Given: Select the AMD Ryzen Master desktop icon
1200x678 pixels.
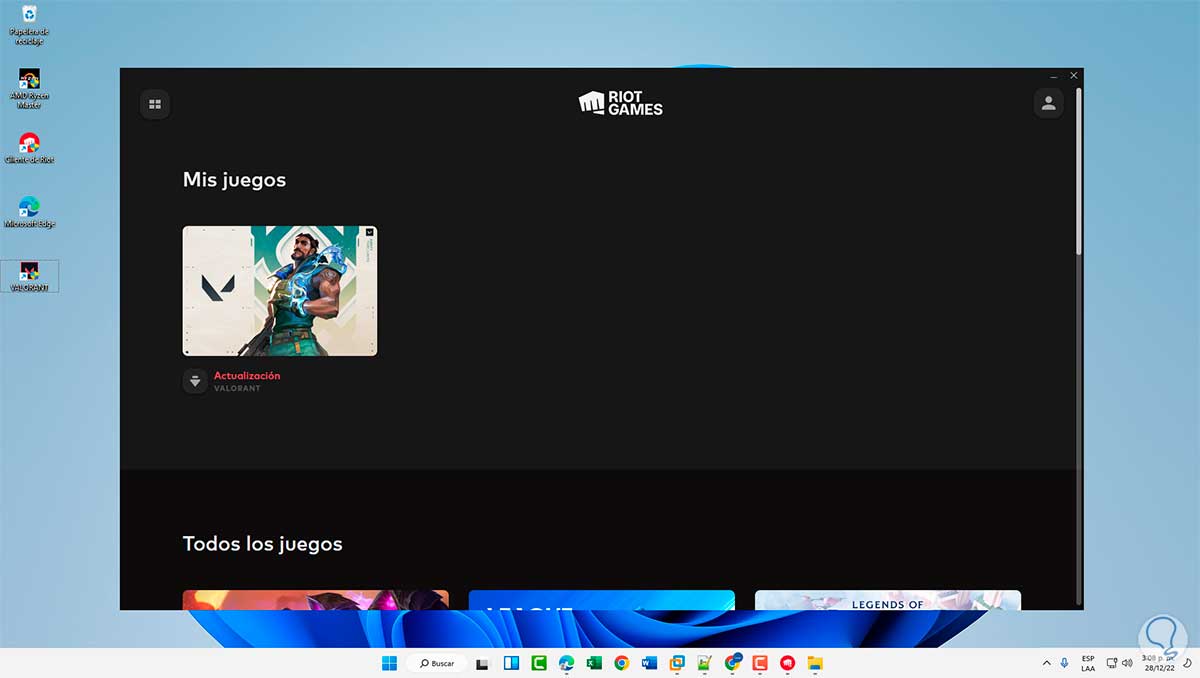Looking at the screenshot, I should coord(29,89).
